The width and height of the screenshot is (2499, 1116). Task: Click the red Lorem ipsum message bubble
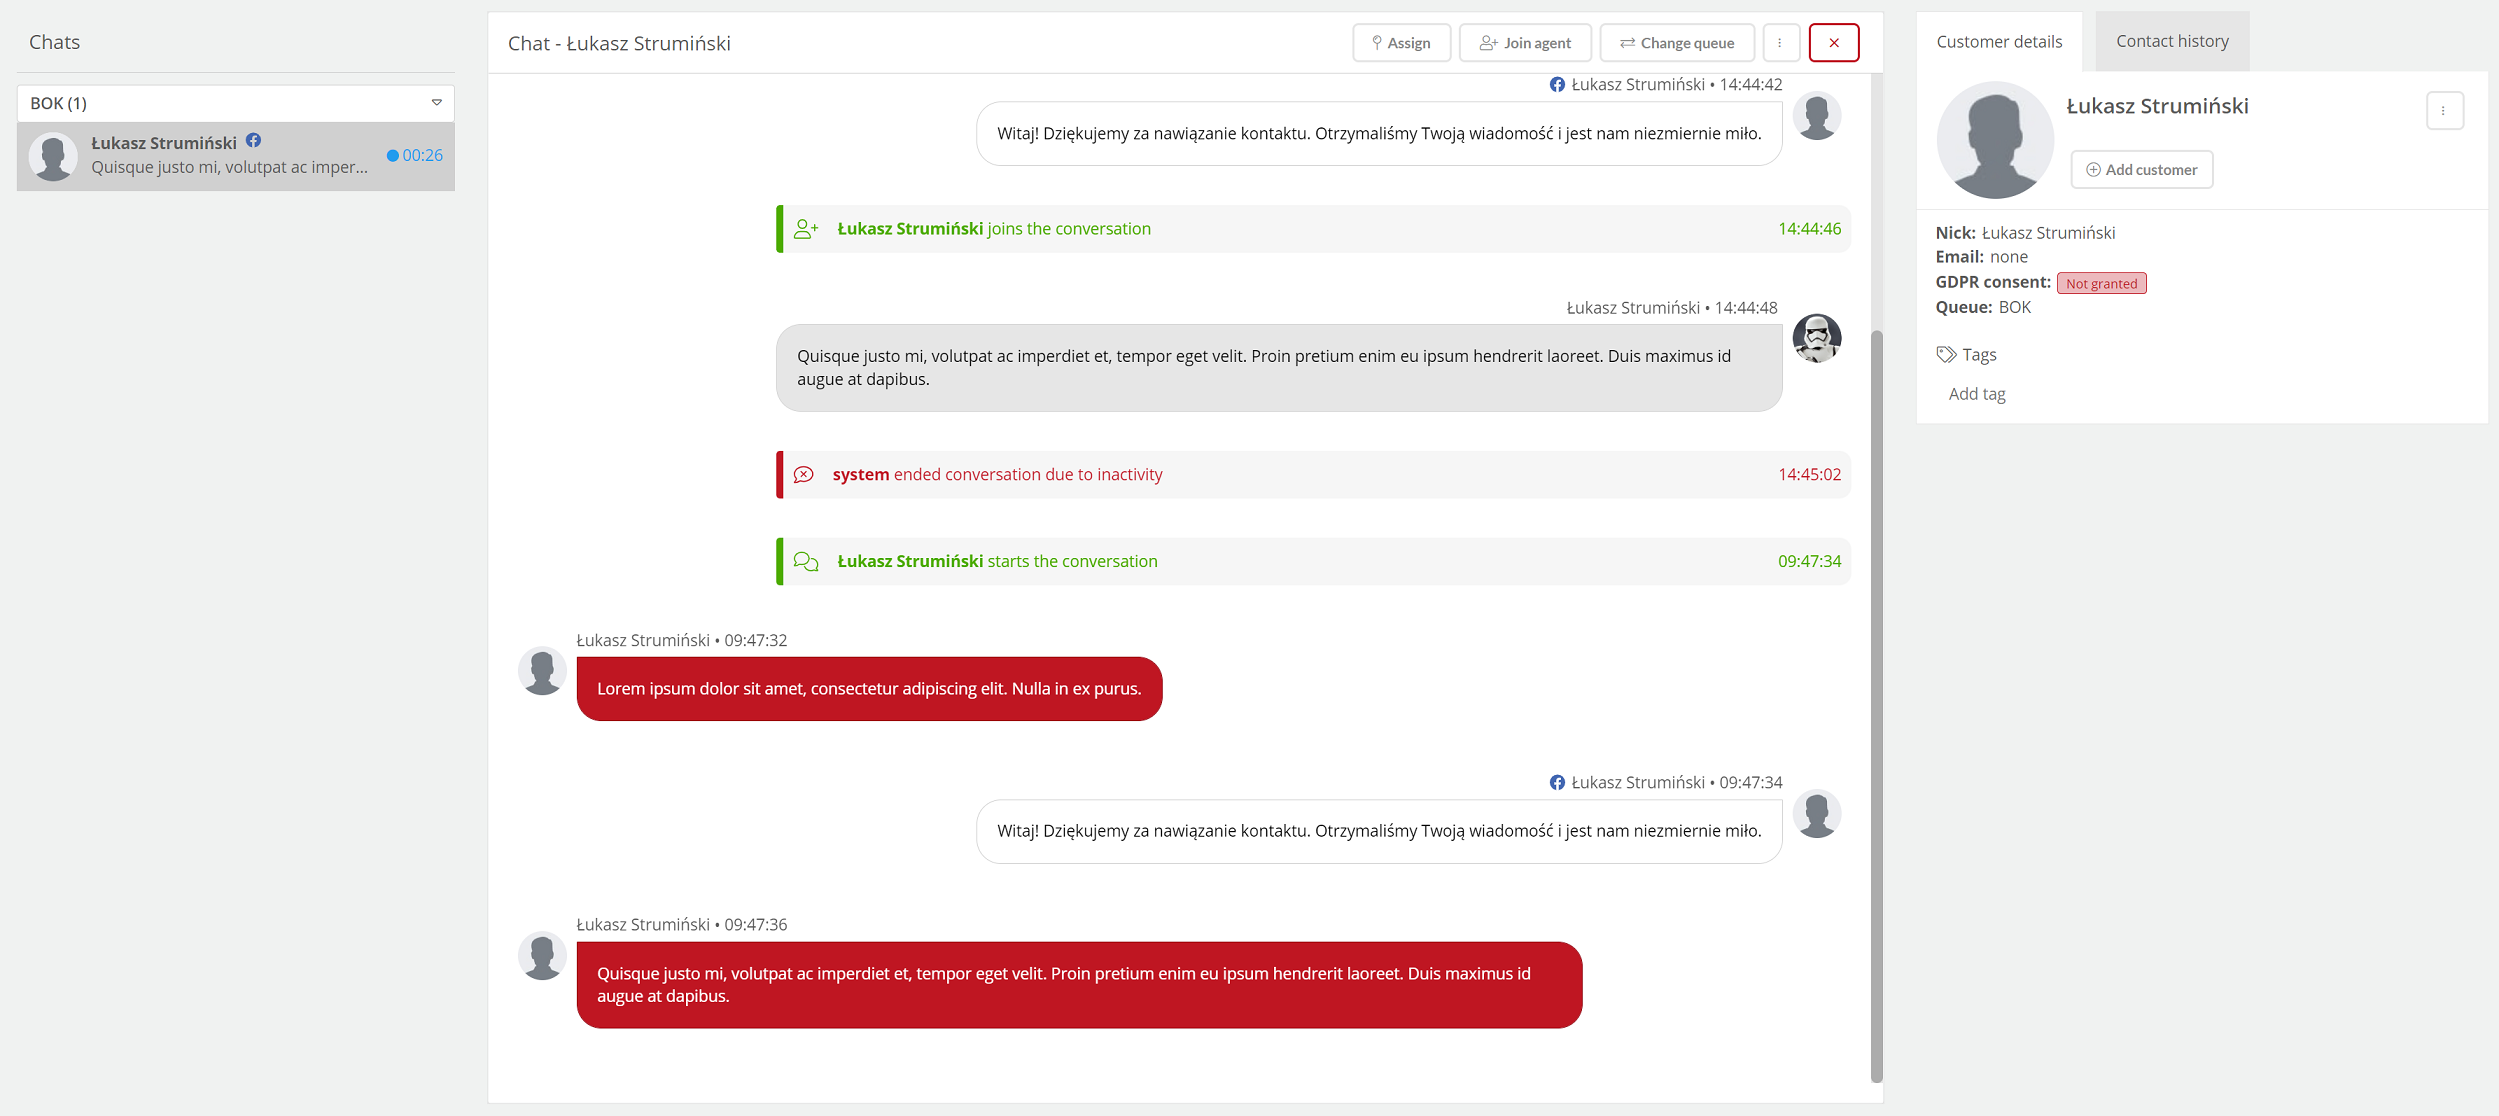coord(869,689)
